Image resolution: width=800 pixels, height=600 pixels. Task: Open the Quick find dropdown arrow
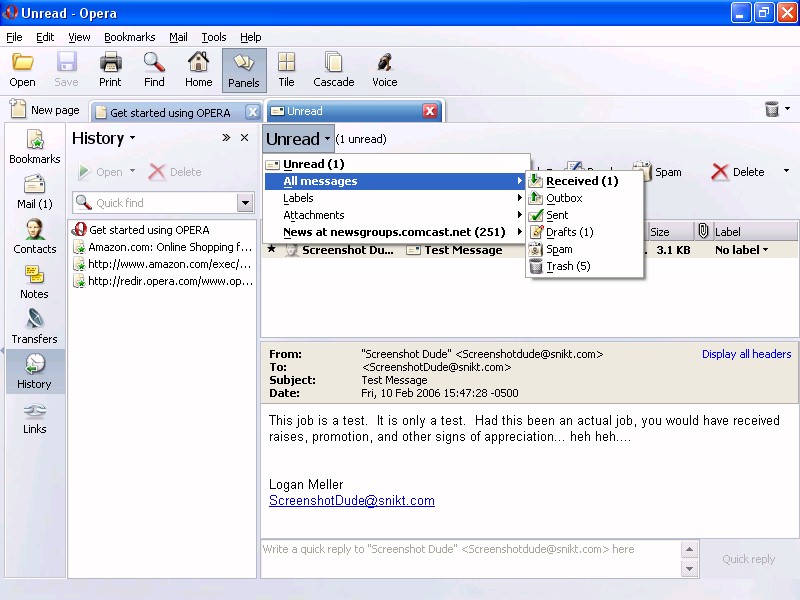(245, 203)
